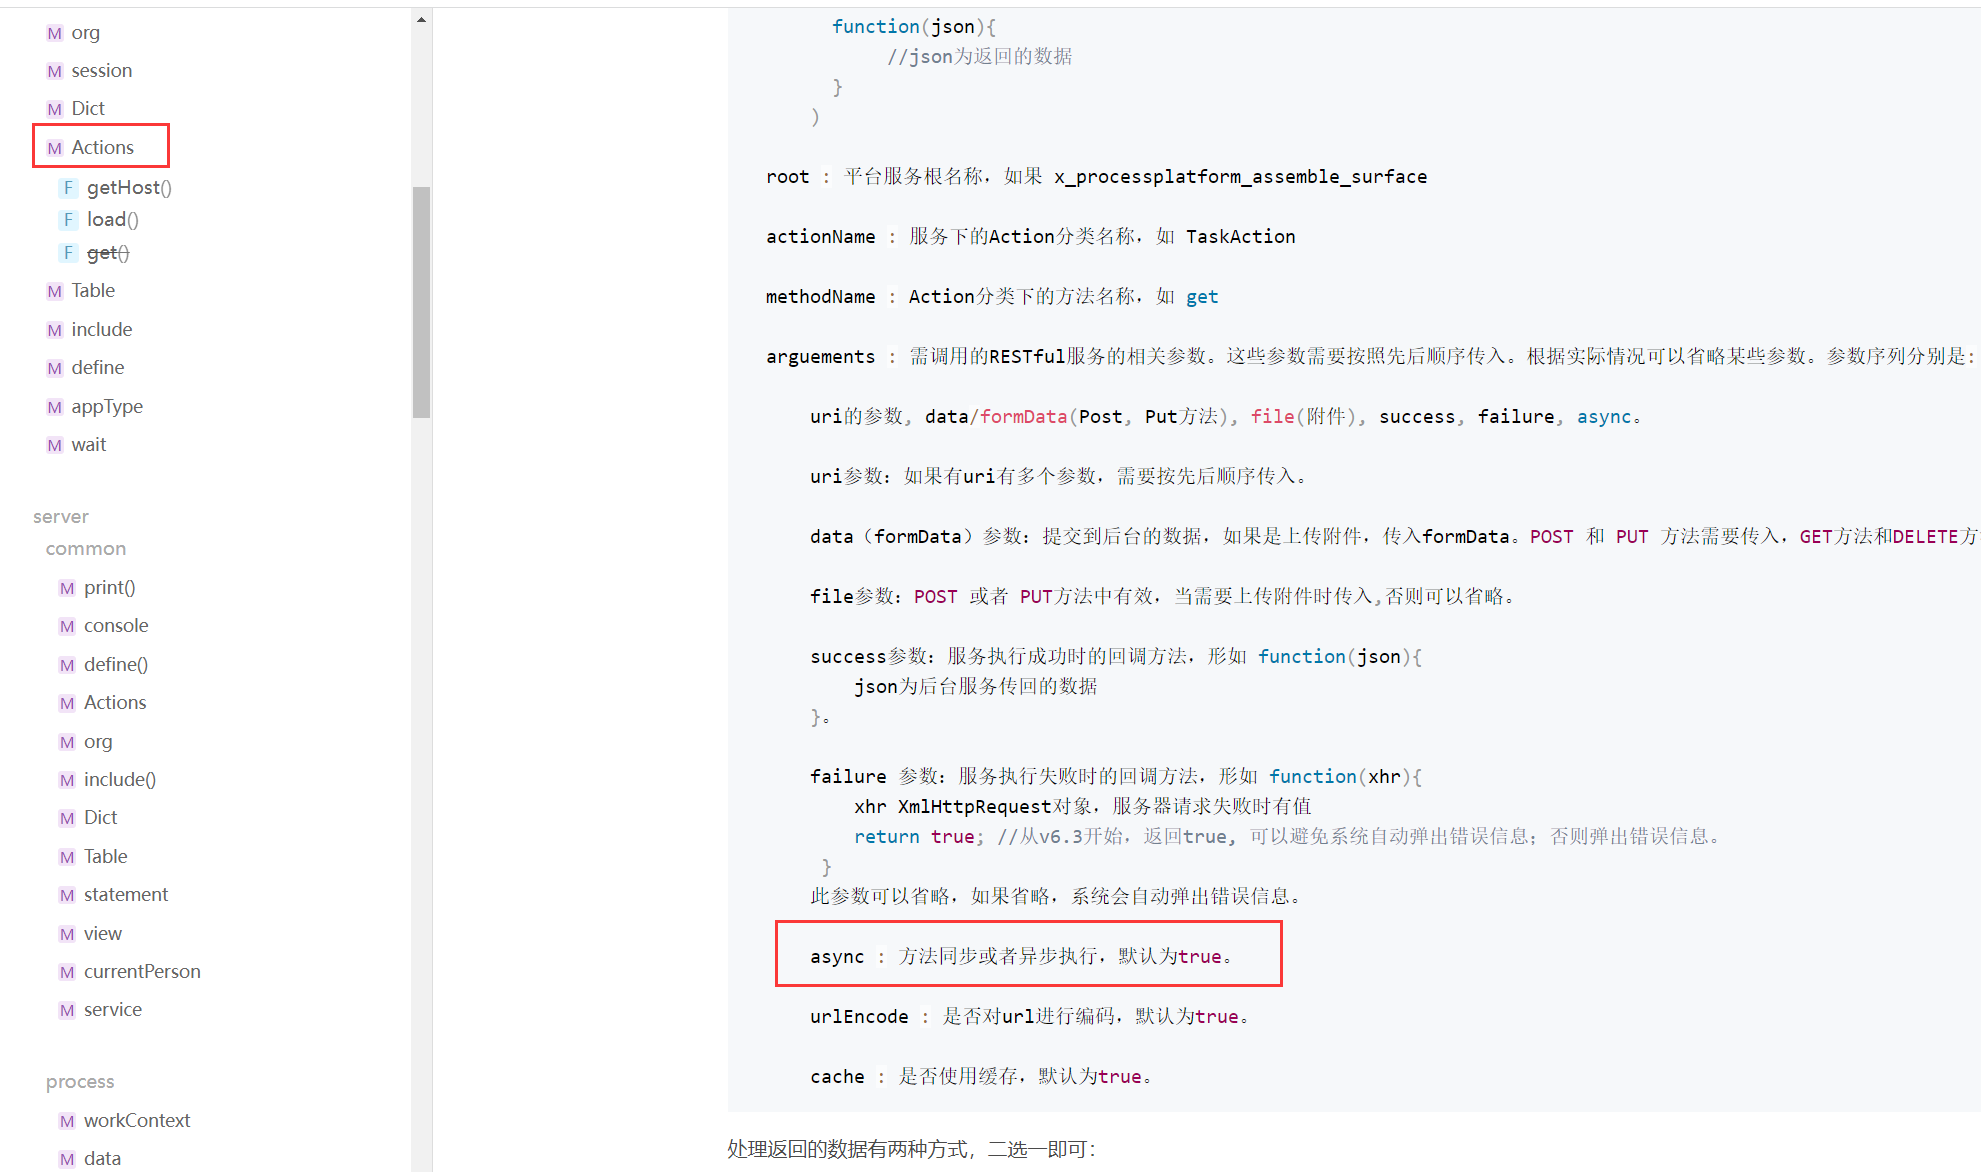Screen dimensions: 1981x1172
Task: Open the include module above define
Action: (101, 329)
